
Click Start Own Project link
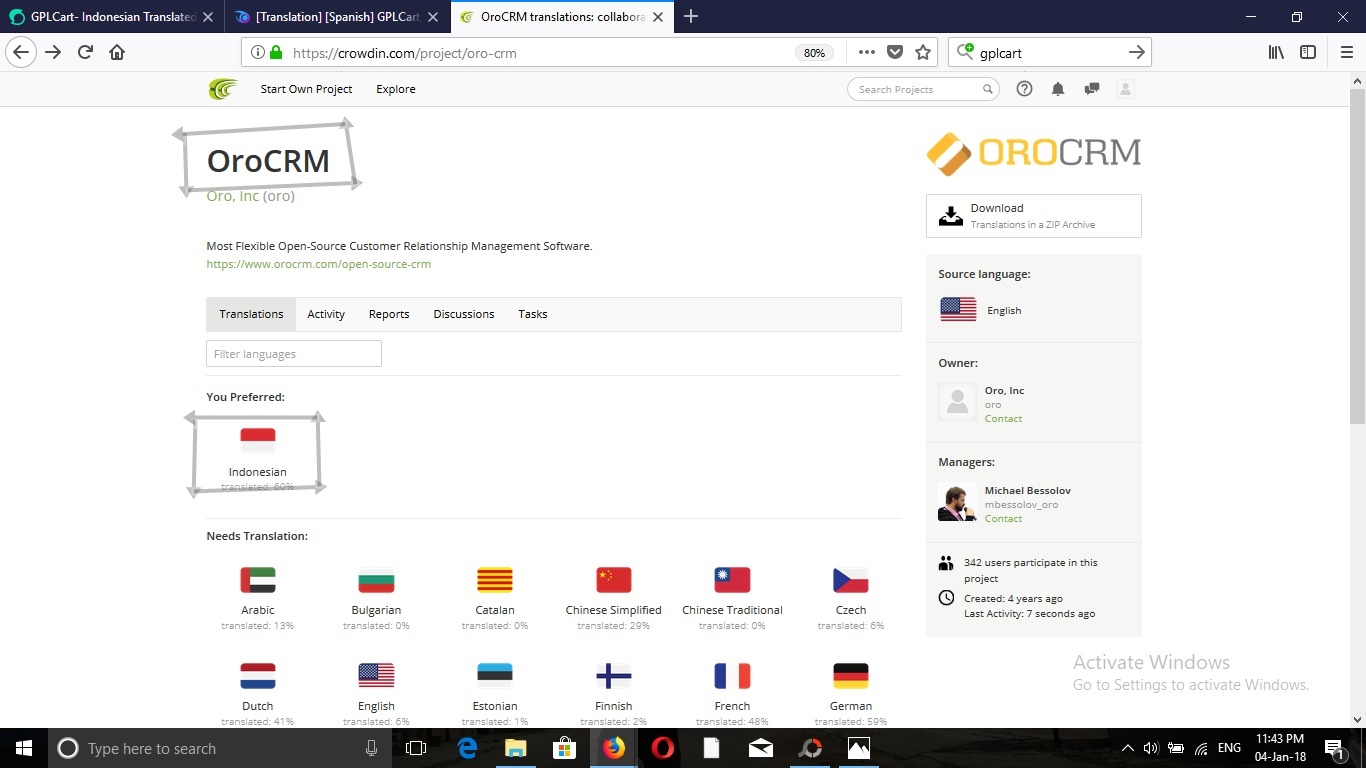(x=306, y=89)
